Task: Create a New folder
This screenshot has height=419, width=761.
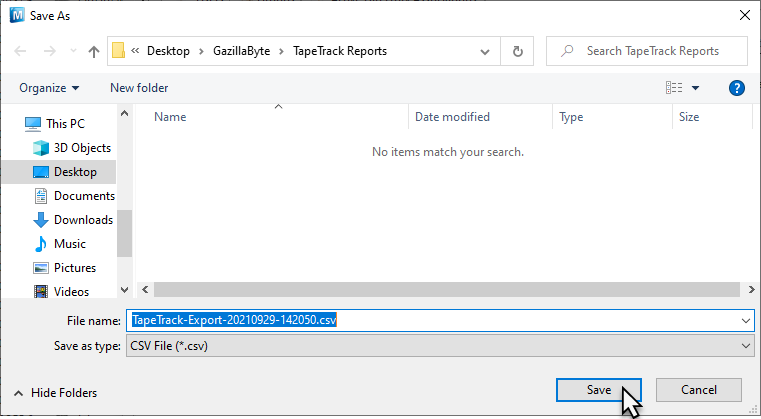Action: coord(139,88)
